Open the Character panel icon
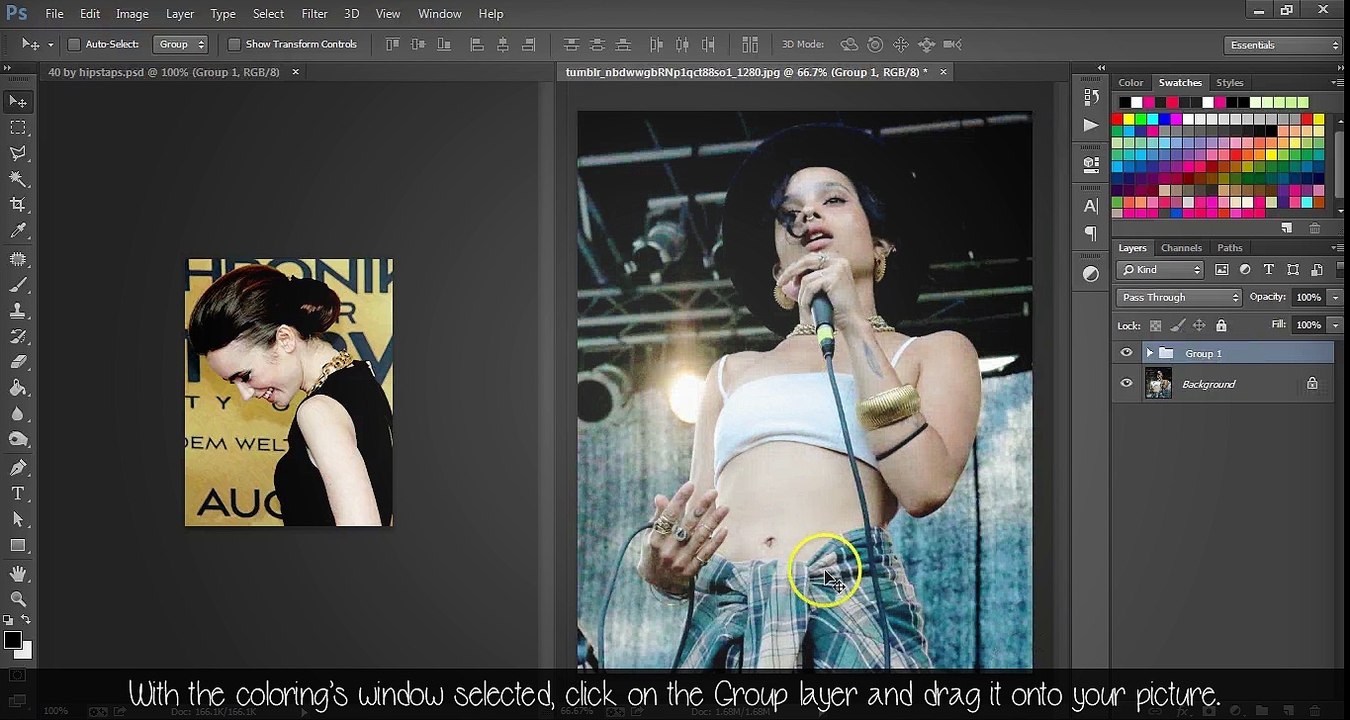 [1091, 207]
